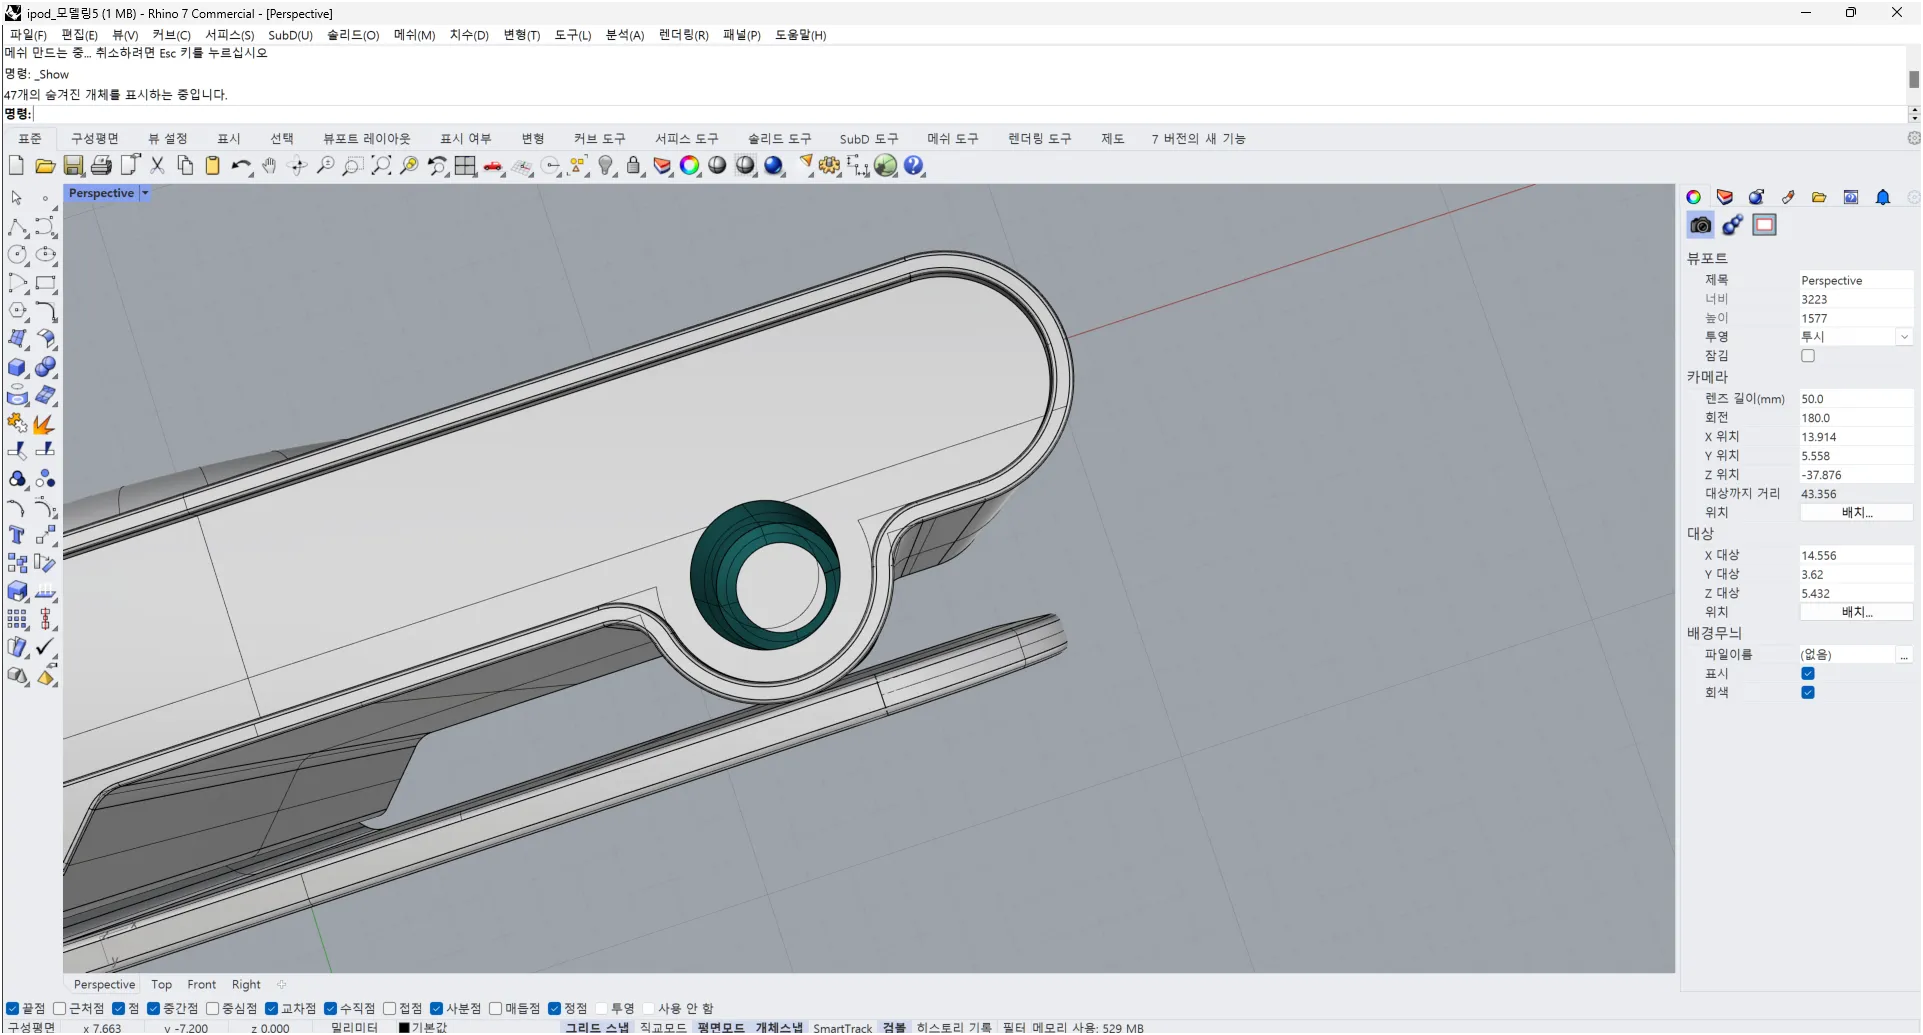
Task: Click the Print icon
Action: coord(101,166)
